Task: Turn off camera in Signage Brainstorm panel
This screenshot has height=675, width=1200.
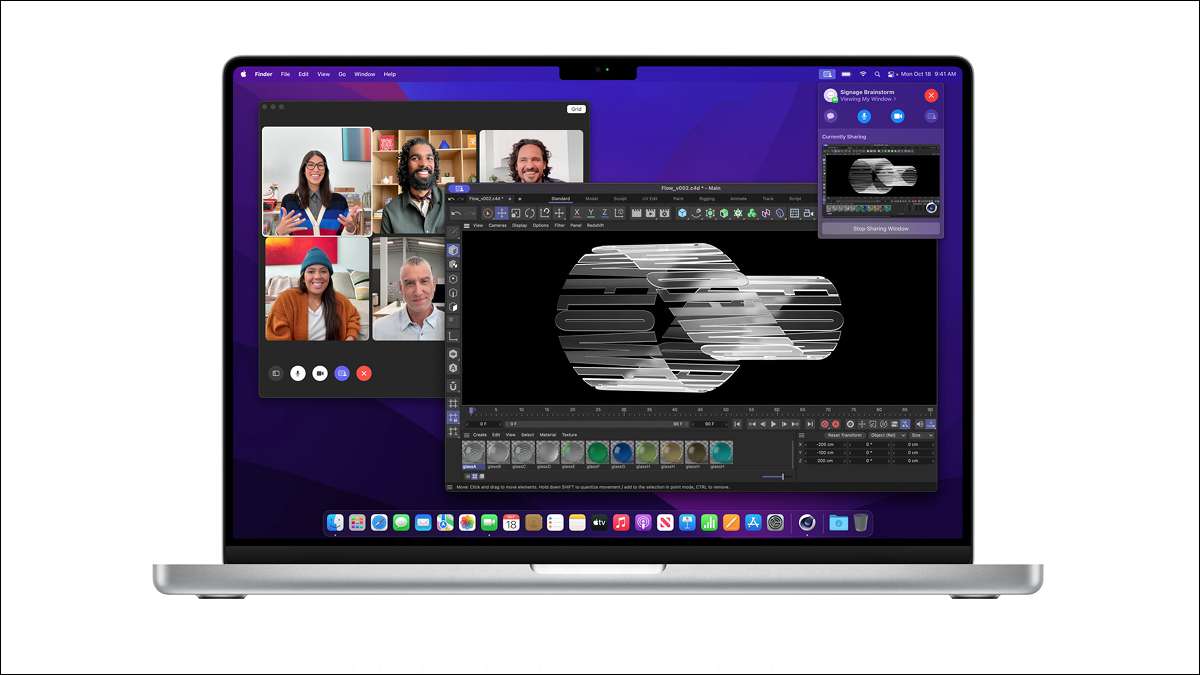Action: tap(897, 116)
